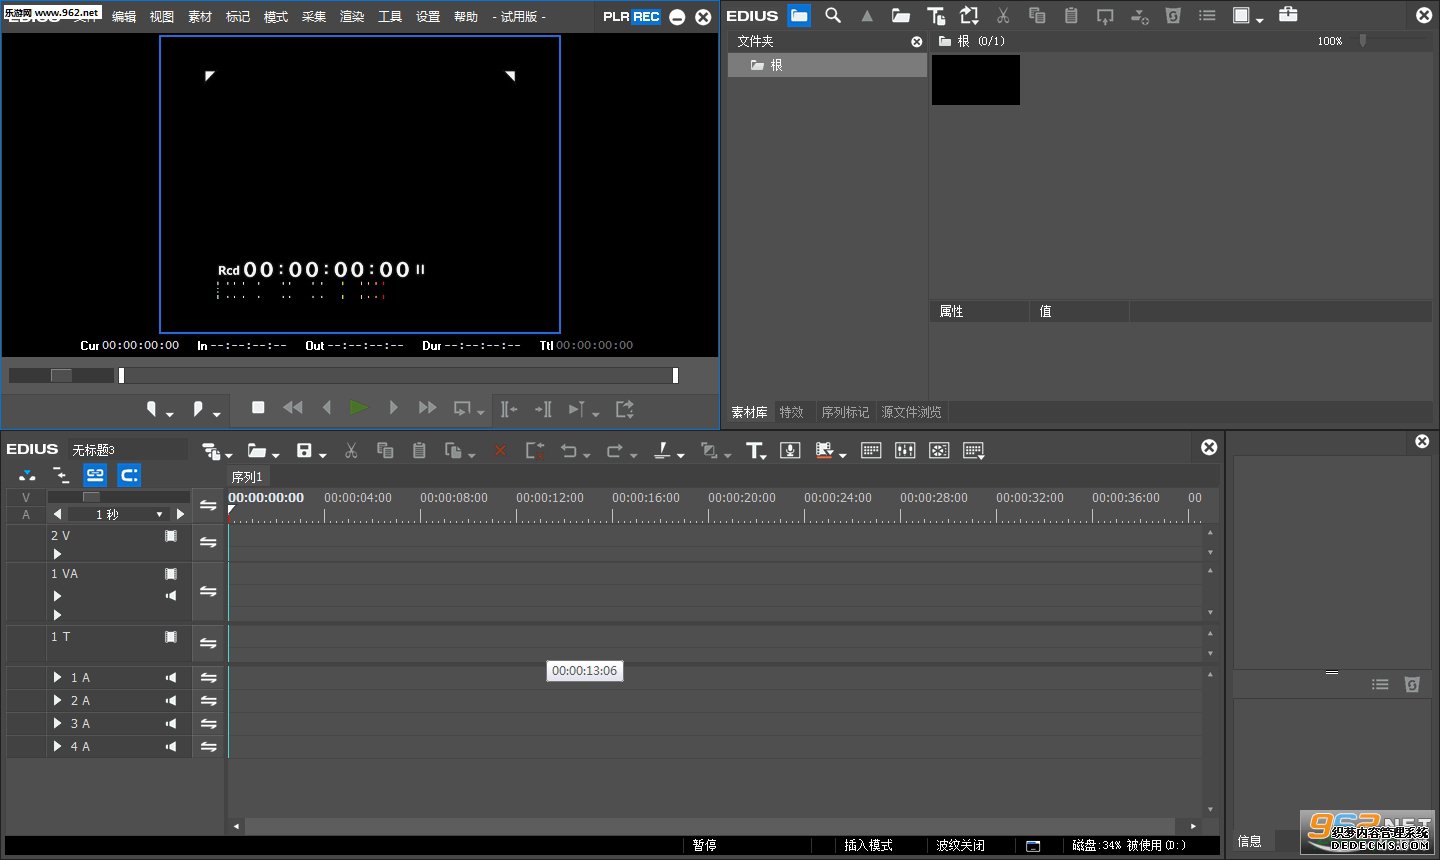Click the black clip thumbnail in the bin
Screen dimensions: 1440x860
point(976,80)
